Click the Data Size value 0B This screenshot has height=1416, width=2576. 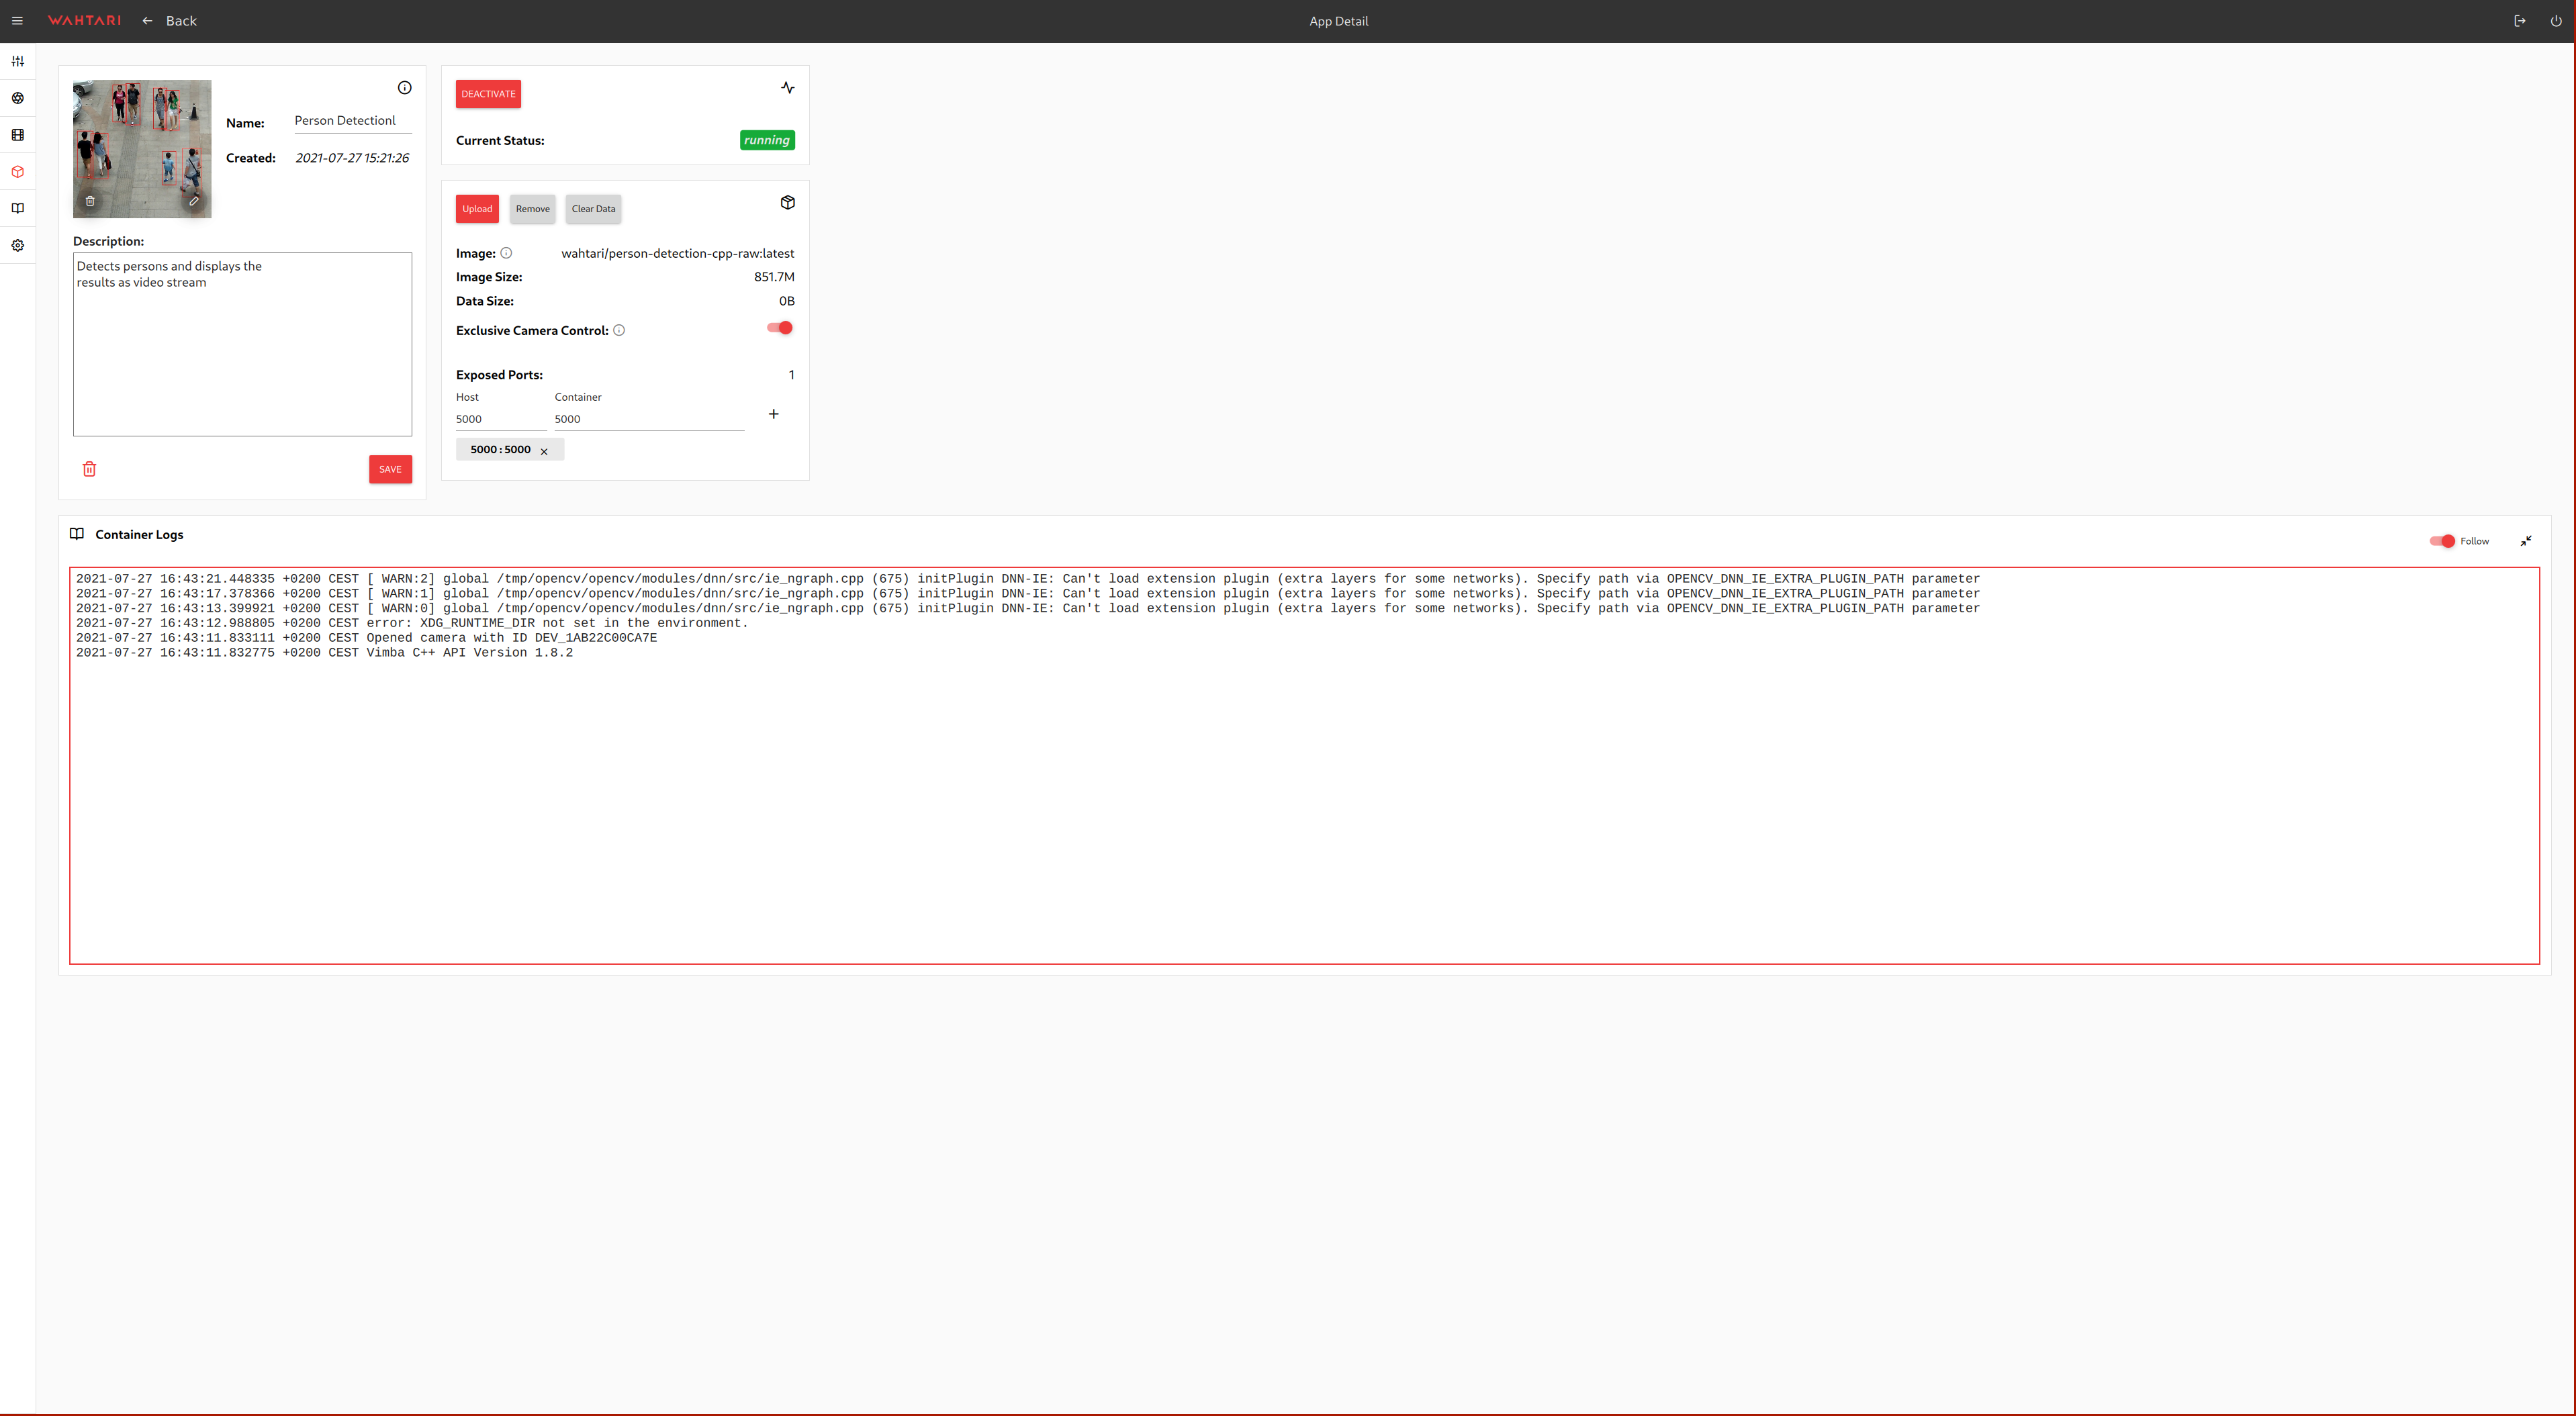click(x=787, y=301)
